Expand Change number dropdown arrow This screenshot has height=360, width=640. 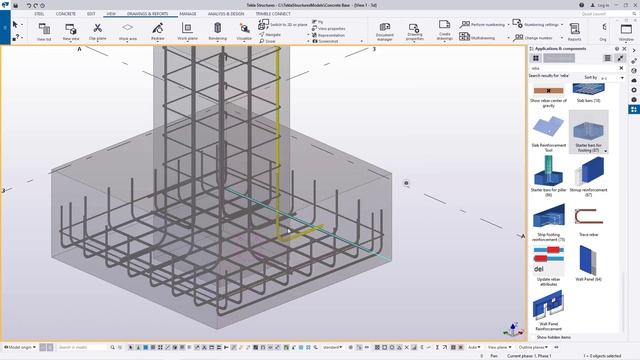pos(562,38)
